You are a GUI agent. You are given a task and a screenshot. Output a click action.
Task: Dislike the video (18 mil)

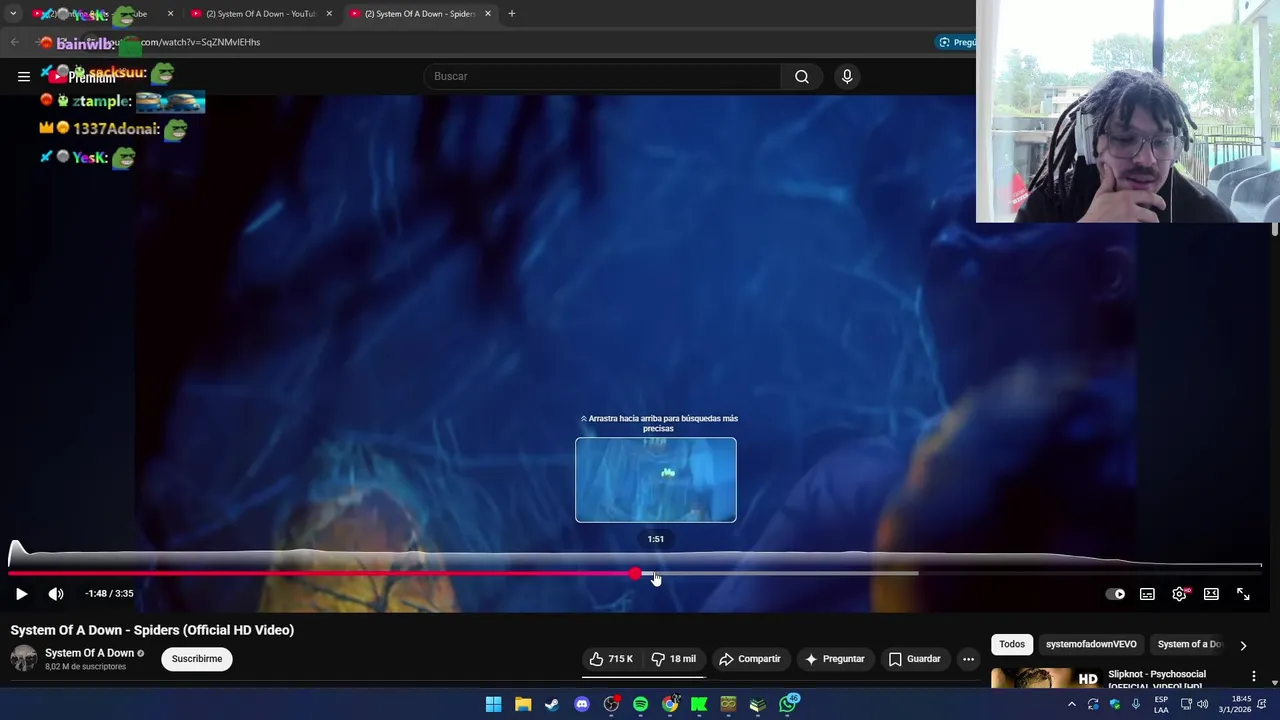[x=674, y=659]
